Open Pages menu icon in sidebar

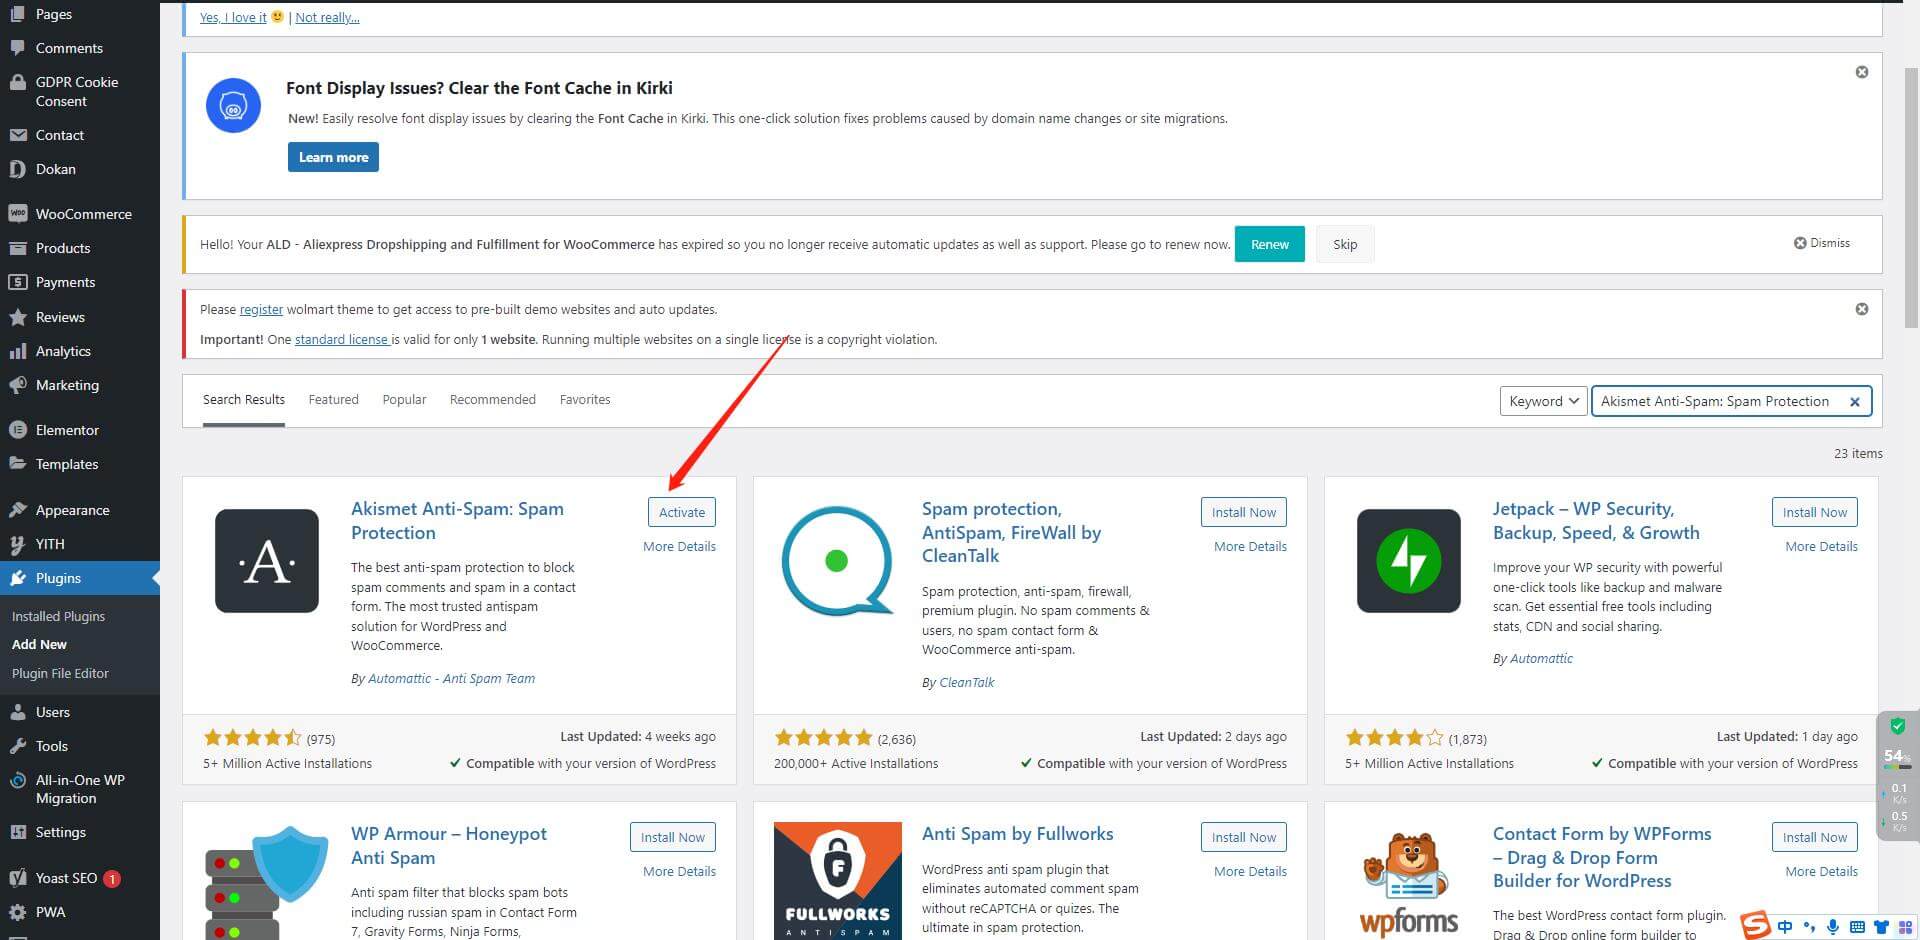click(x=17, y=14)
